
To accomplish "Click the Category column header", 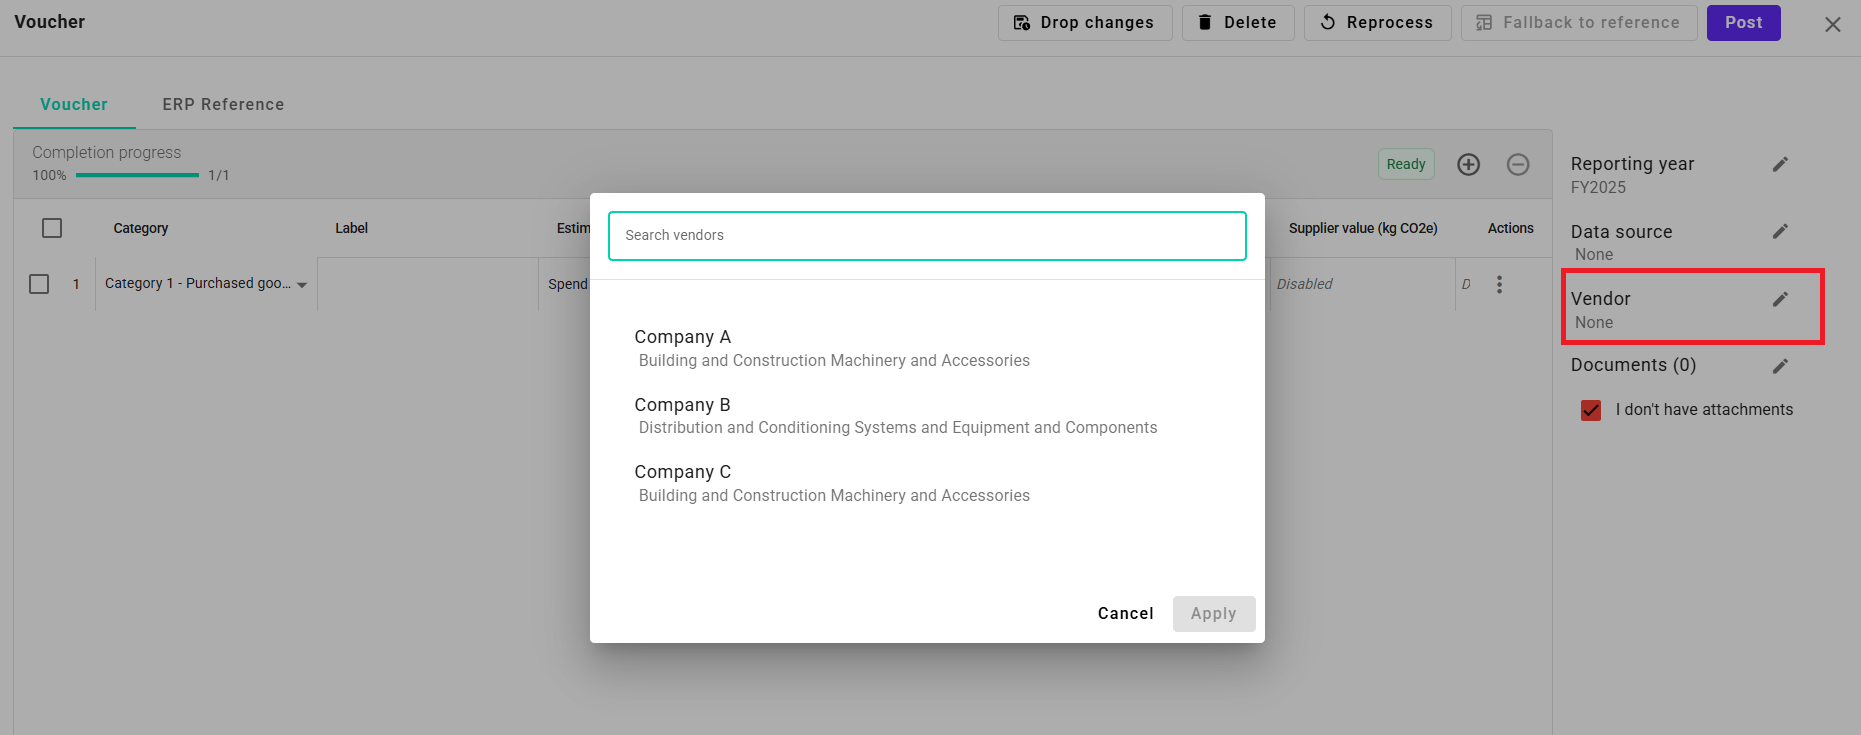I will (141, 228).
